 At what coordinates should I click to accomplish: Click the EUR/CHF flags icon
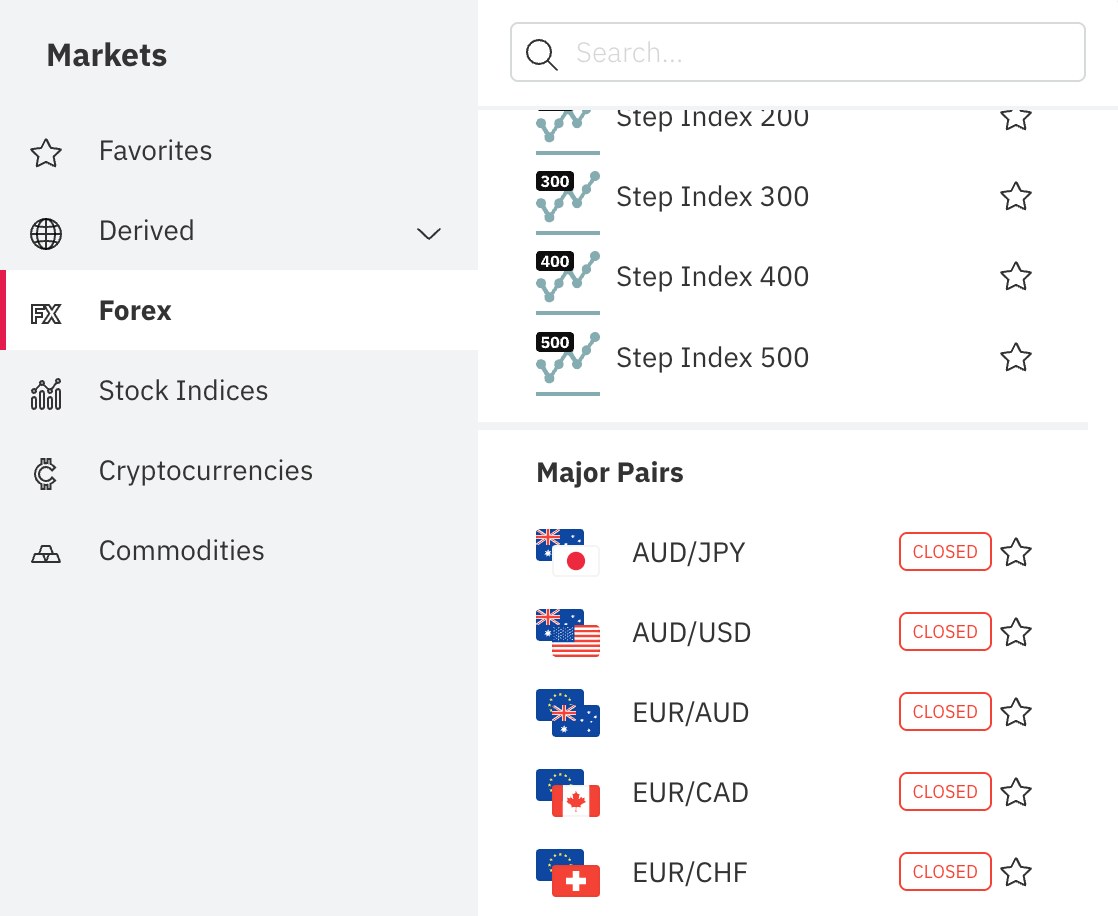coord(567,872)
